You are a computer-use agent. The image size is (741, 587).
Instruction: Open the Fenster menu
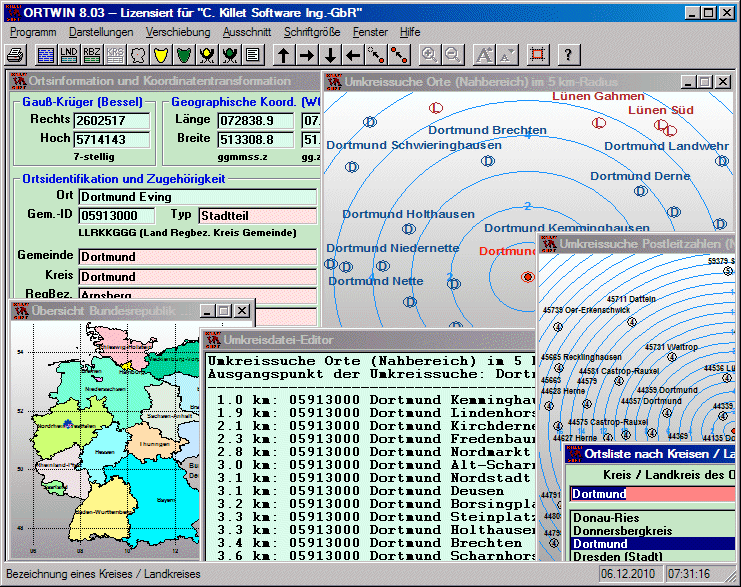pyautogui.click(x=370, y=32)
